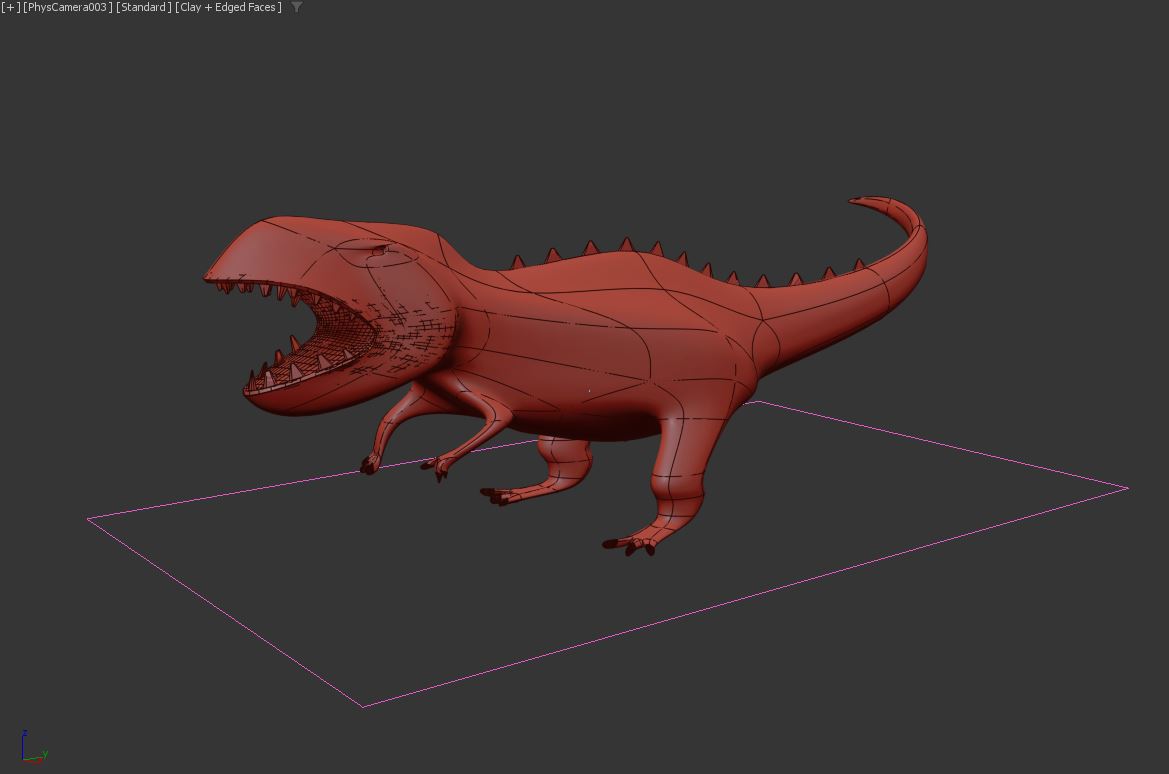1169x774 pixels.
Task: Open the [+] general viewport menu
Action: tap(11, 7)
